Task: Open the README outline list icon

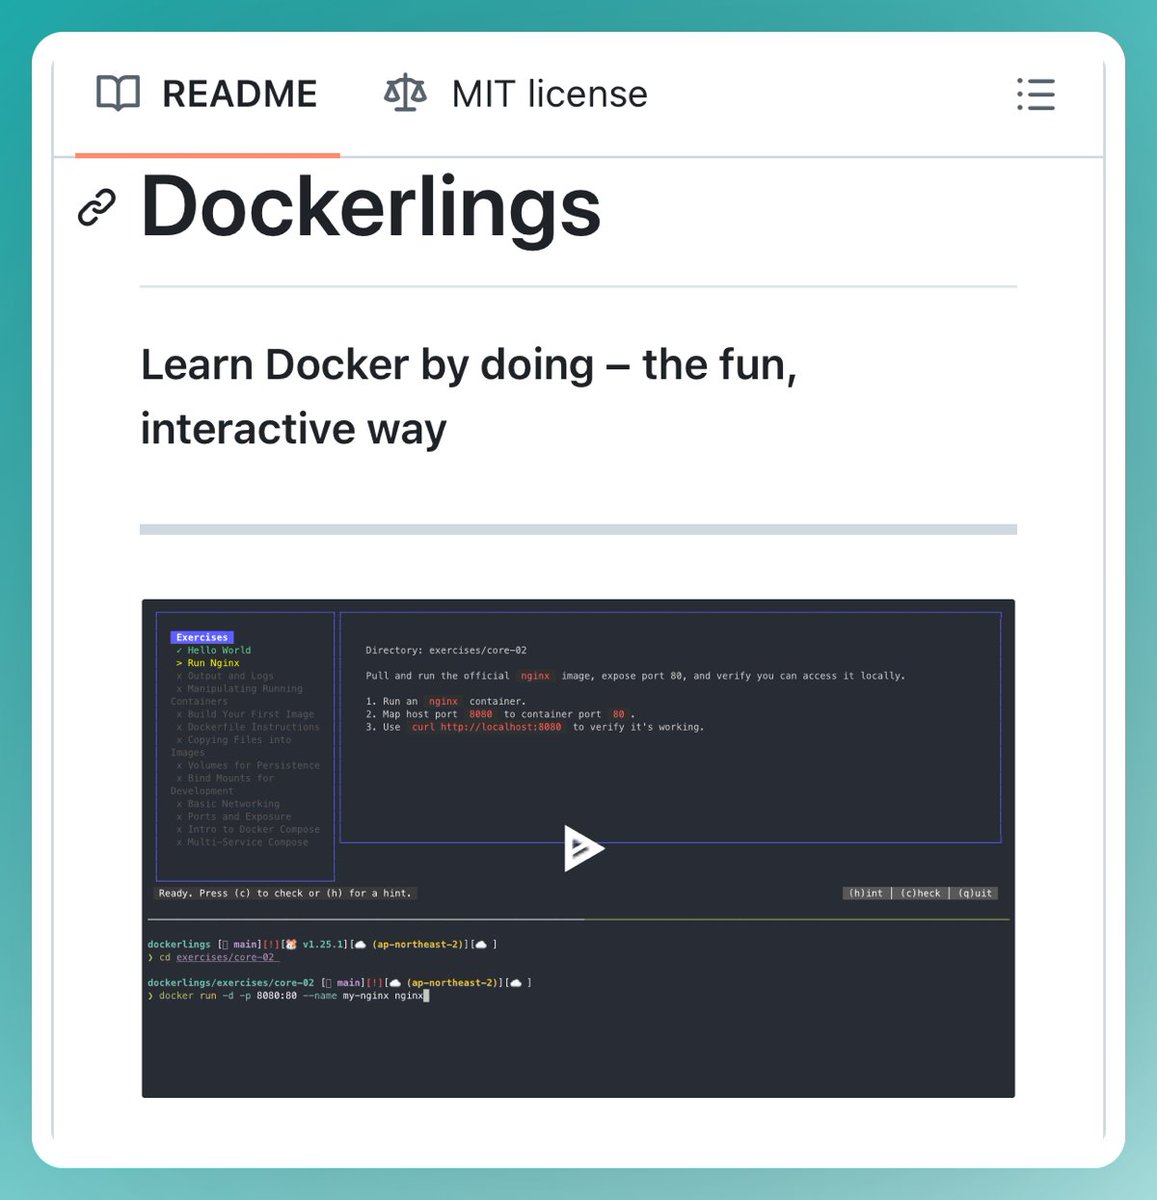Action: [1036, 95]
